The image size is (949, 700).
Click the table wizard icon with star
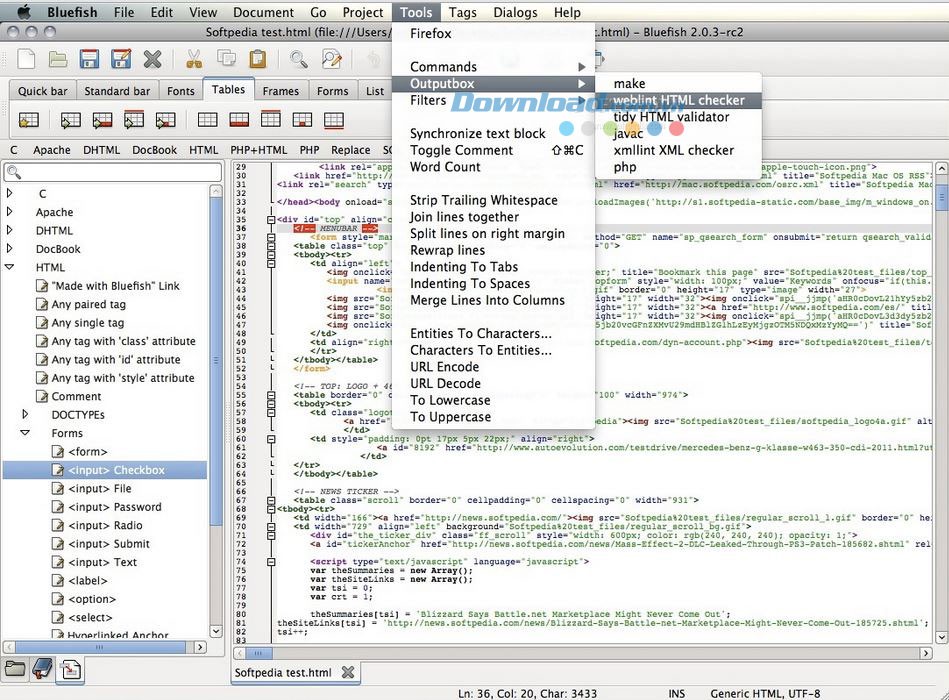pyautogui.click(x=28, y=120)
